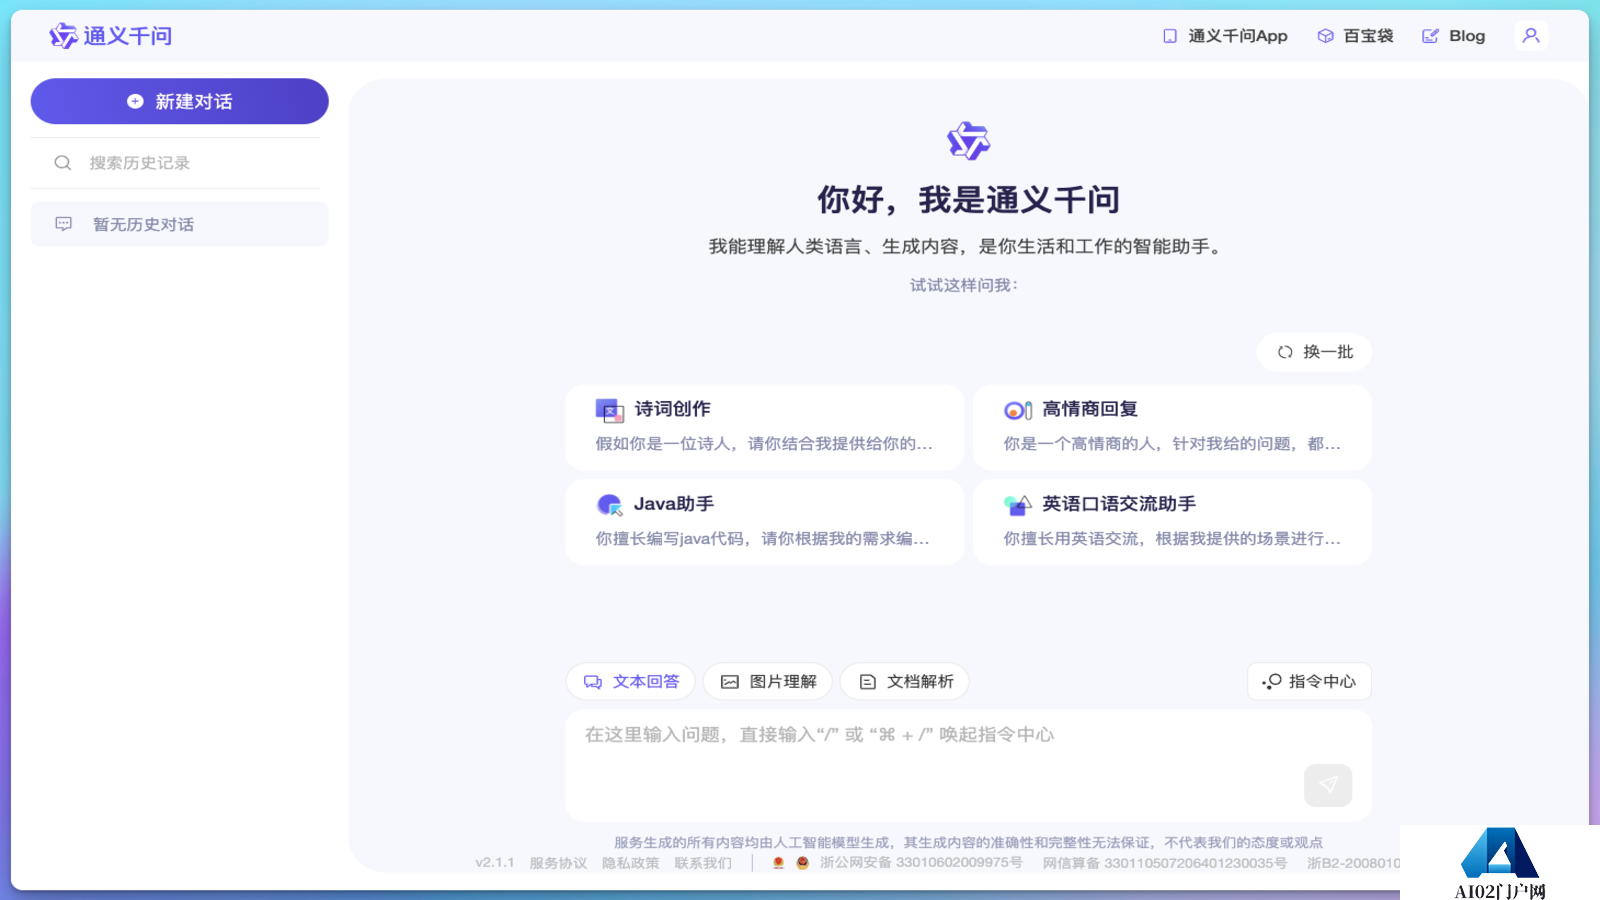This screenshot has width=1600, height=900.
Task: Select the 英语口语交流助手 card title
Action: pyautogui.click(x=1119, y=504)
